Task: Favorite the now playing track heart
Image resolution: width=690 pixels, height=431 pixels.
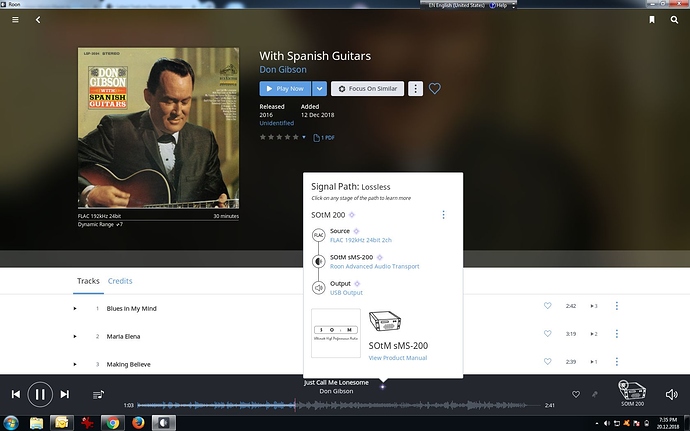Action: pyautogui.click(x=576, y=394)
